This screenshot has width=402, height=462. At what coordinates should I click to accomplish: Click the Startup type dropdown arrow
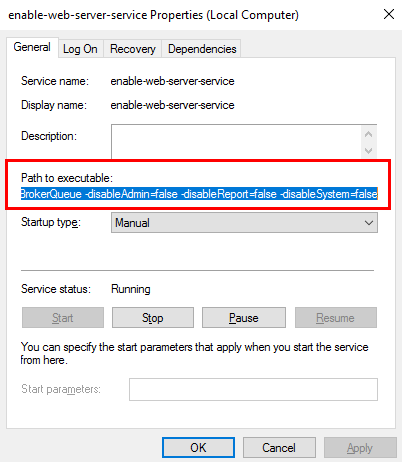click(x=369, y=223)
